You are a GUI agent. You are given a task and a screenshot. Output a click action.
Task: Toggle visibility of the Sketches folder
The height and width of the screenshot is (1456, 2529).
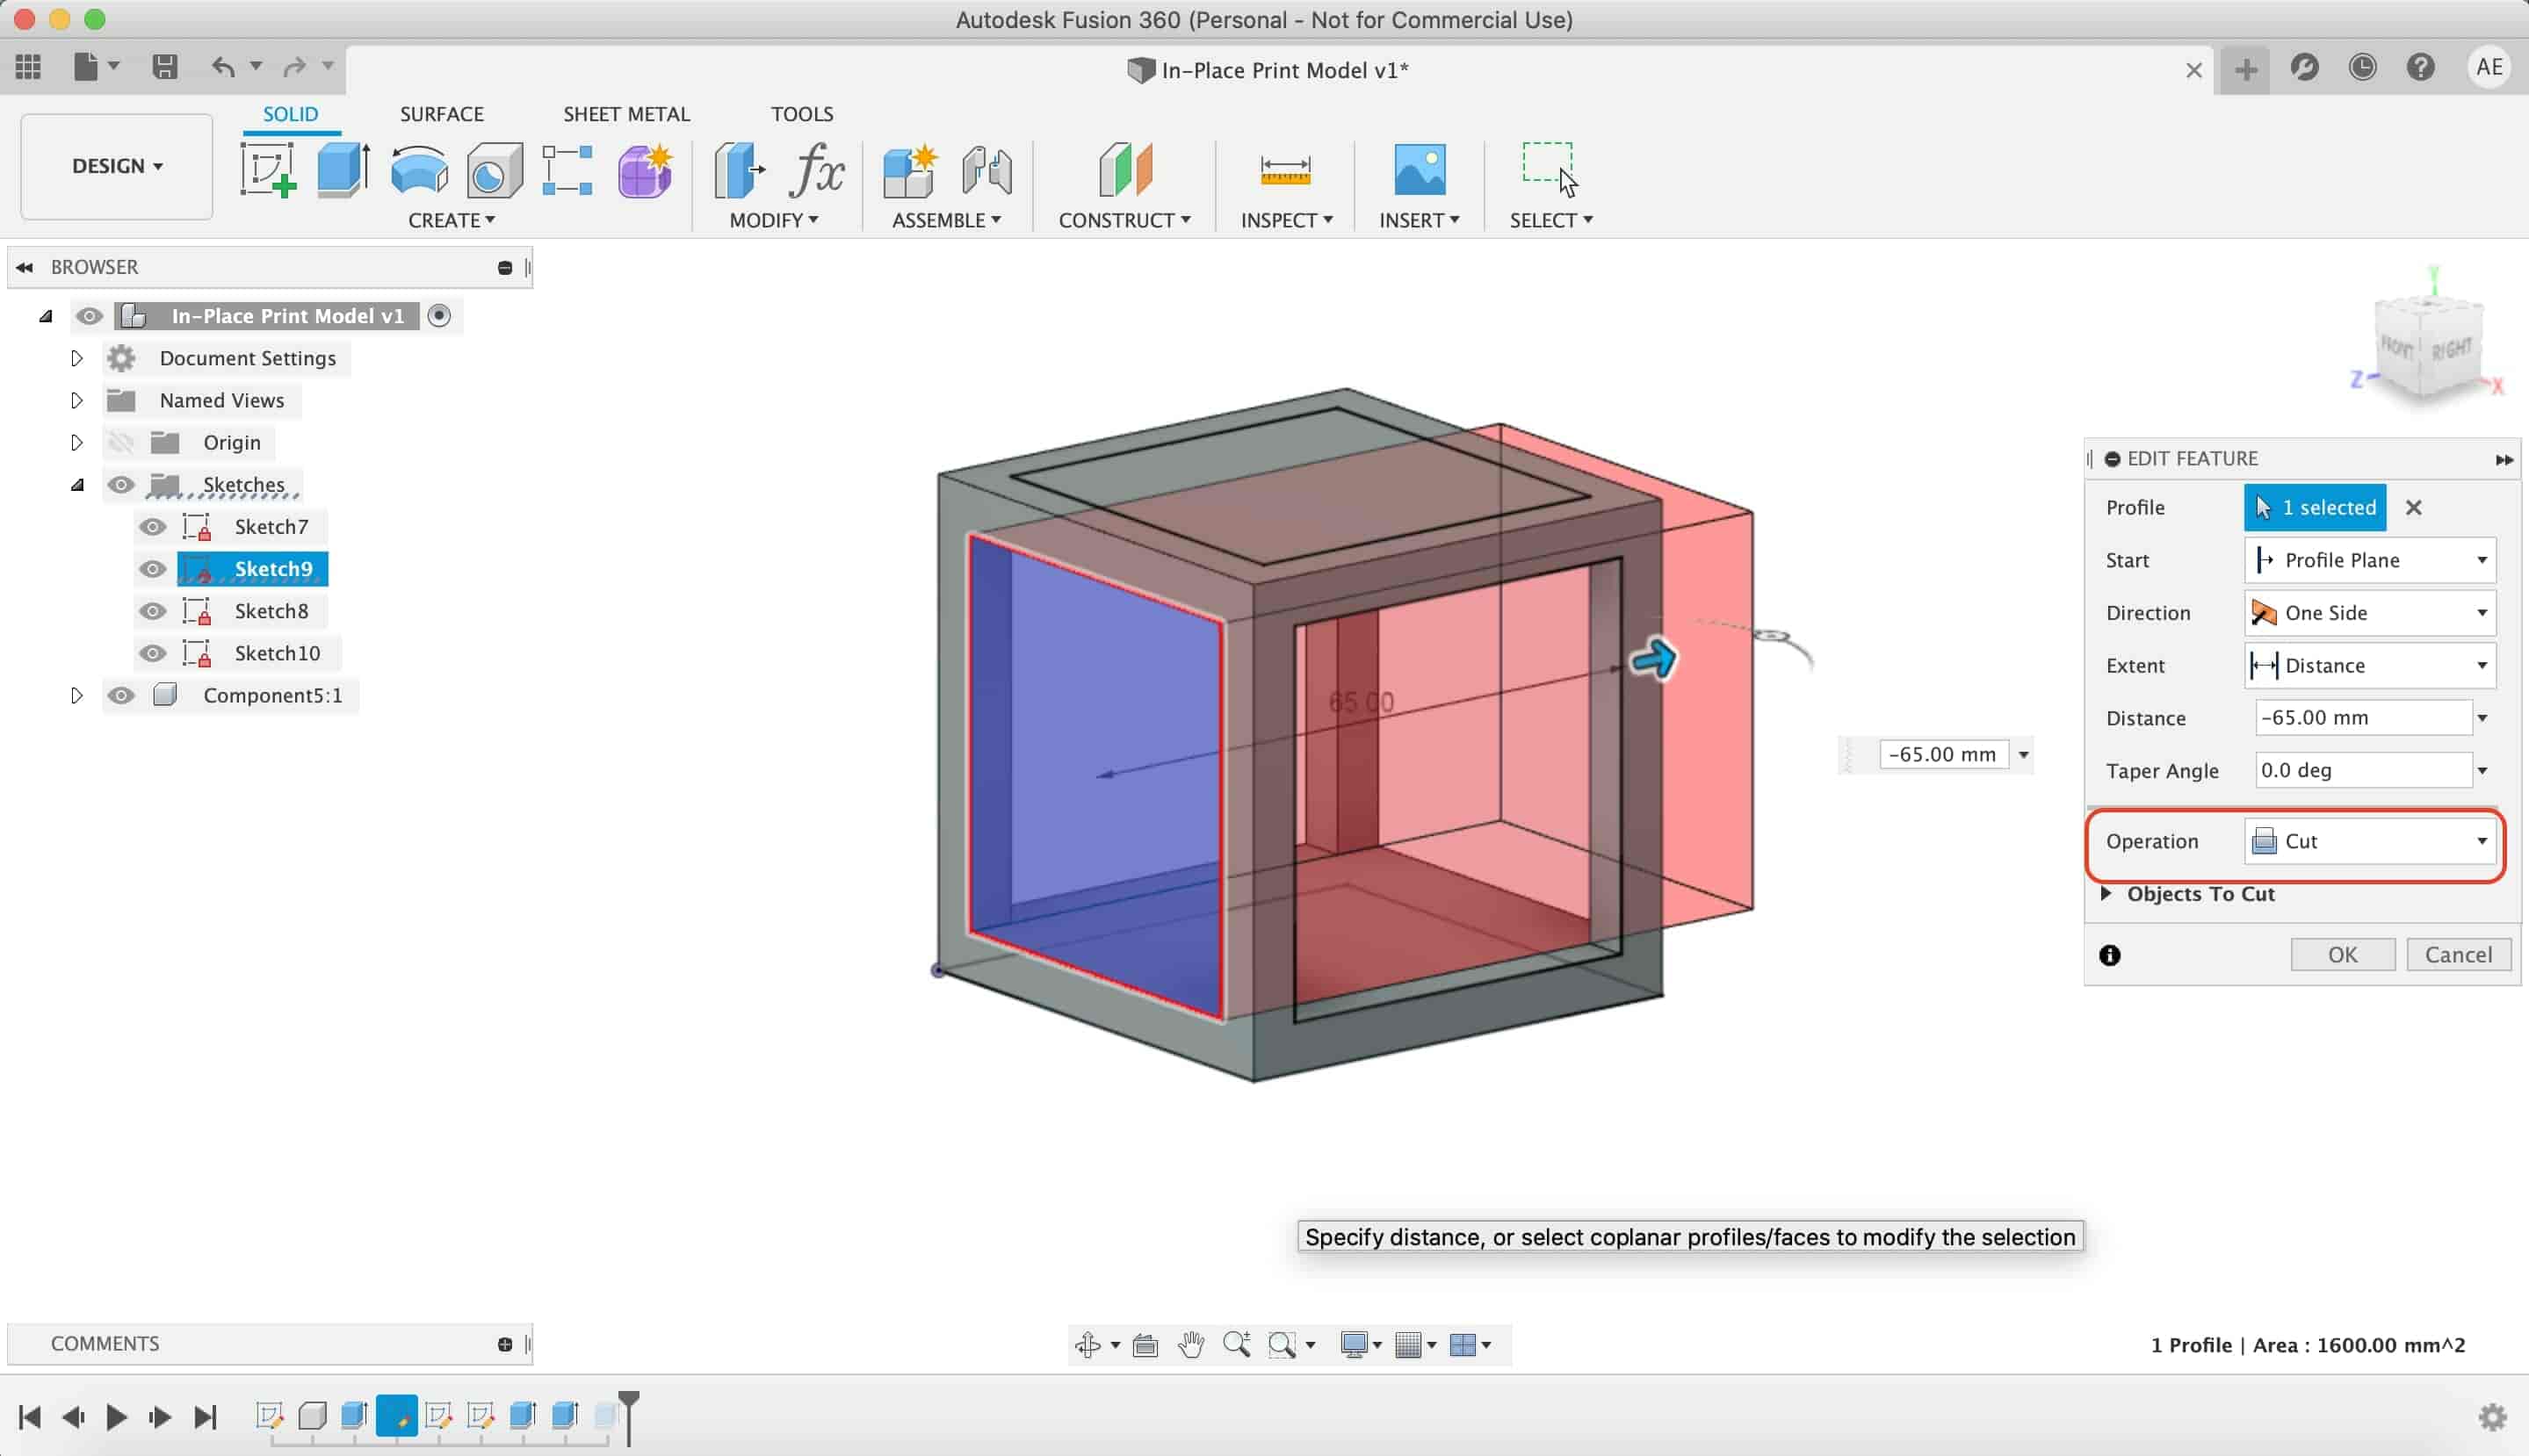[121, 485]
